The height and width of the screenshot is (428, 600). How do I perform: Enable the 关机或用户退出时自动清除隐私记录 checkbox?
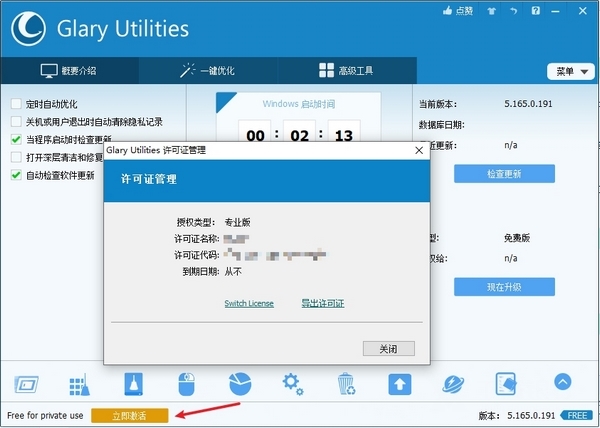pos(16,122)
